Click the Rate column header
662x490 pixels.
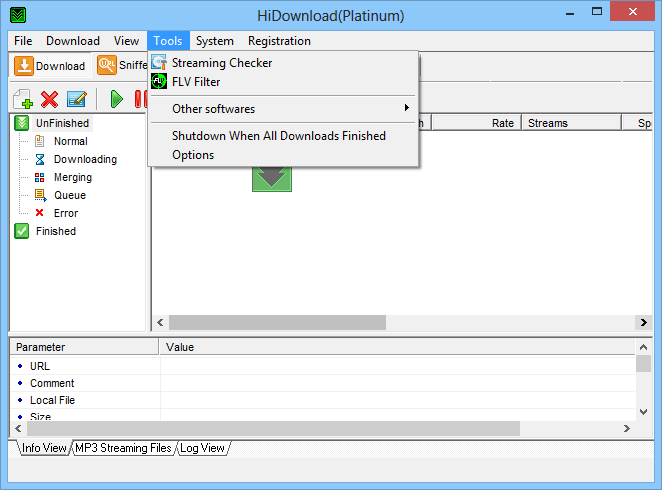pyautogui.click(x=476, y=123)
